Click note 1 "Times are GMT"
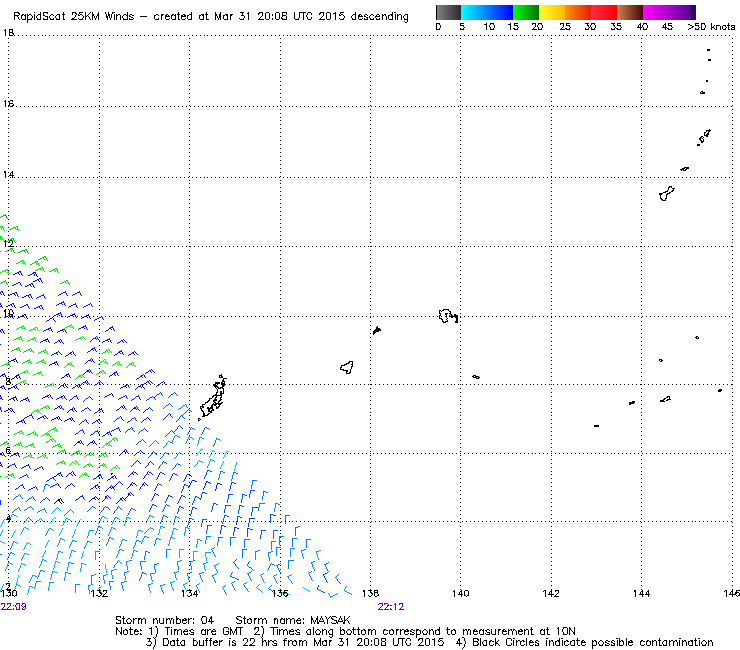The height and width of the screenshot is (650, 740). (196, 631)
